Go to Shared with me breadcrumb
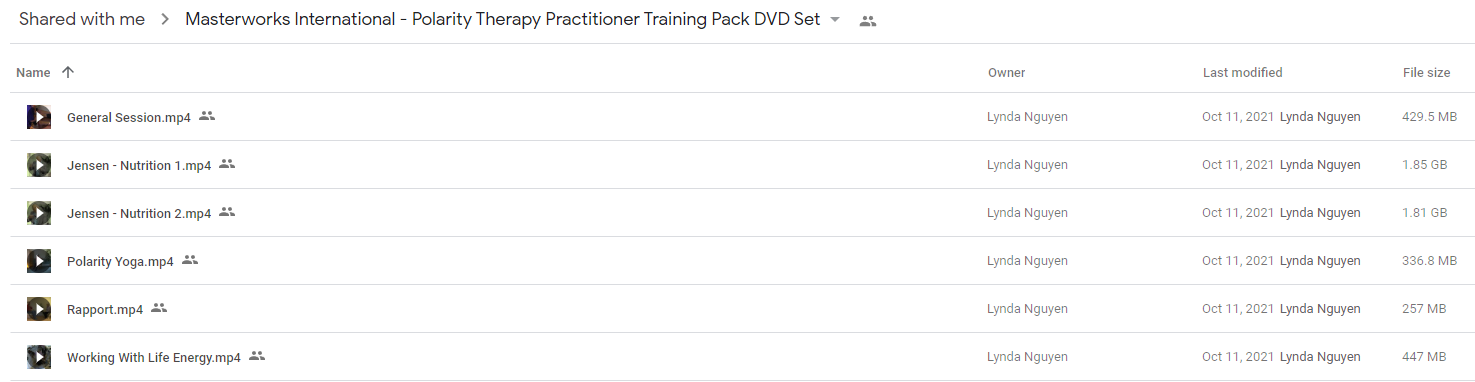 (x=82, y=20)
